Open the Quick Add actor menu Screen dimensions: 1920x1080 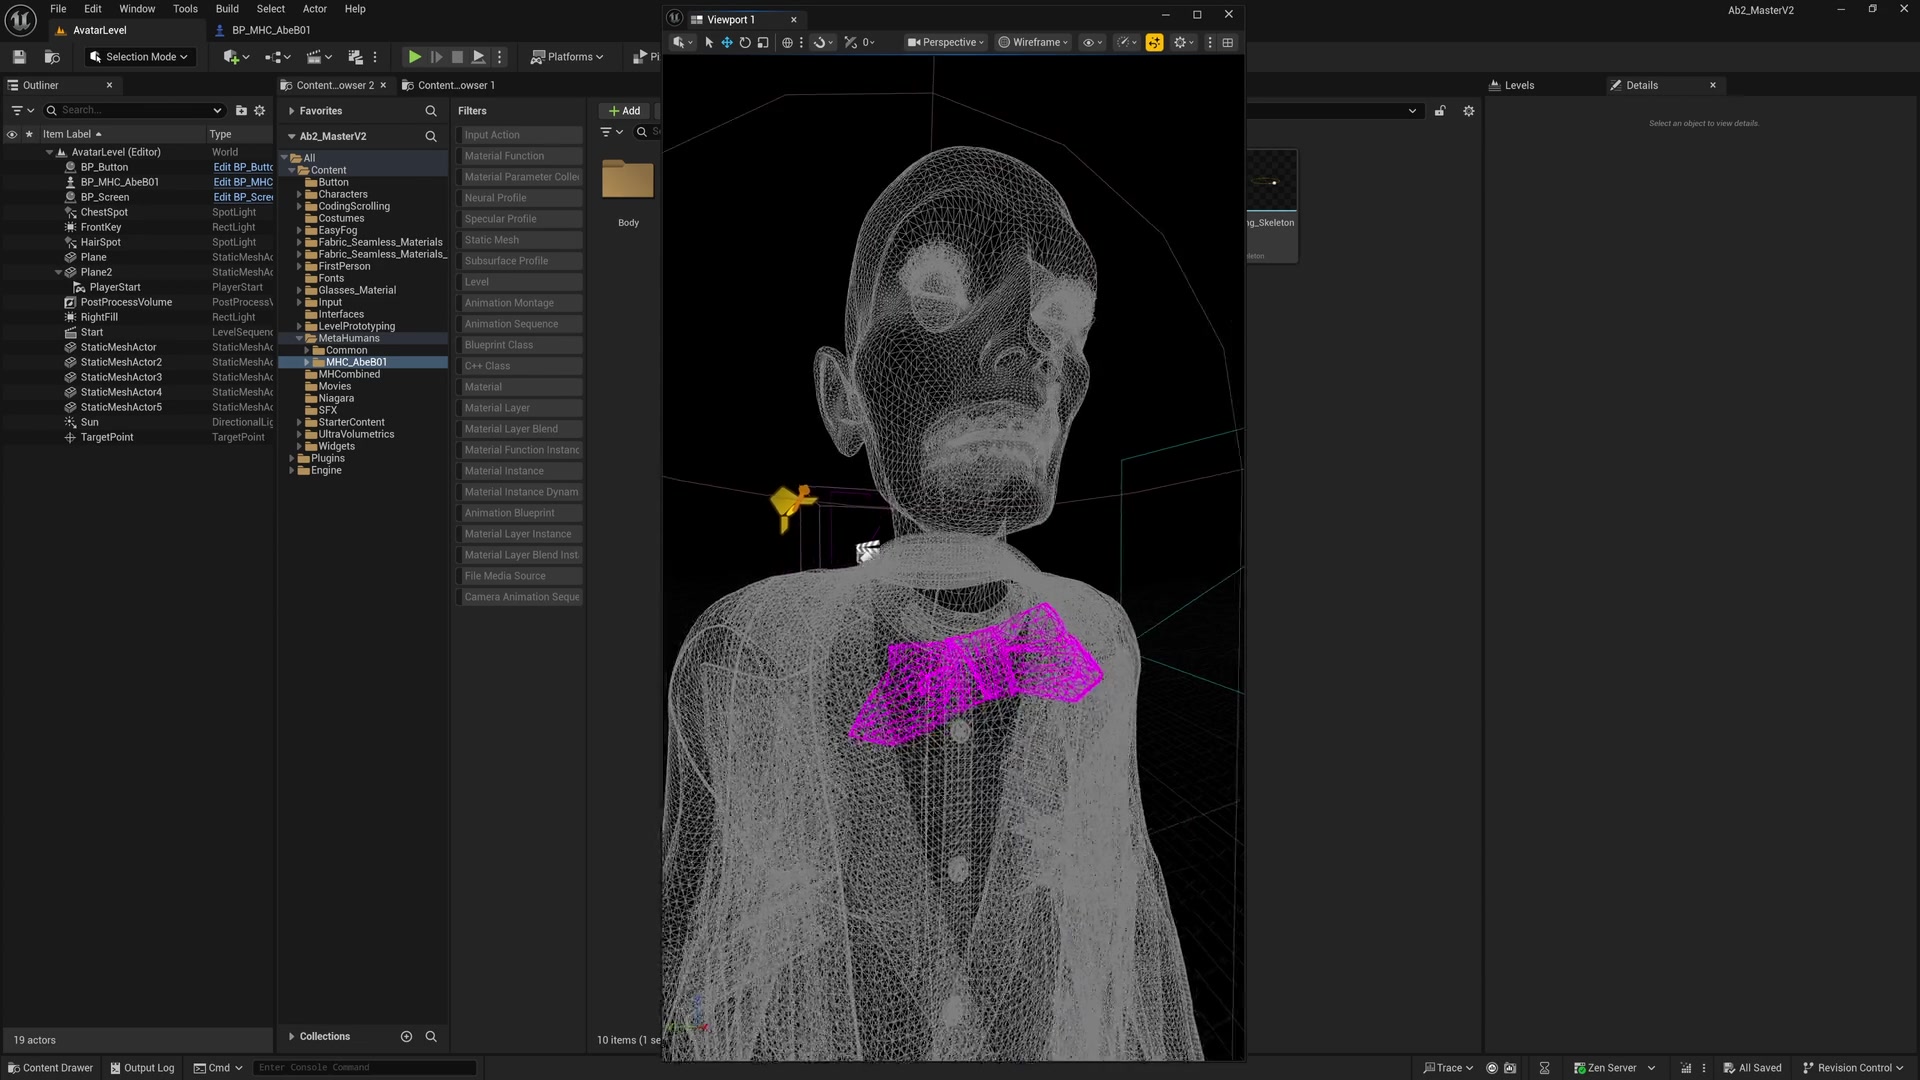[236, 57]
